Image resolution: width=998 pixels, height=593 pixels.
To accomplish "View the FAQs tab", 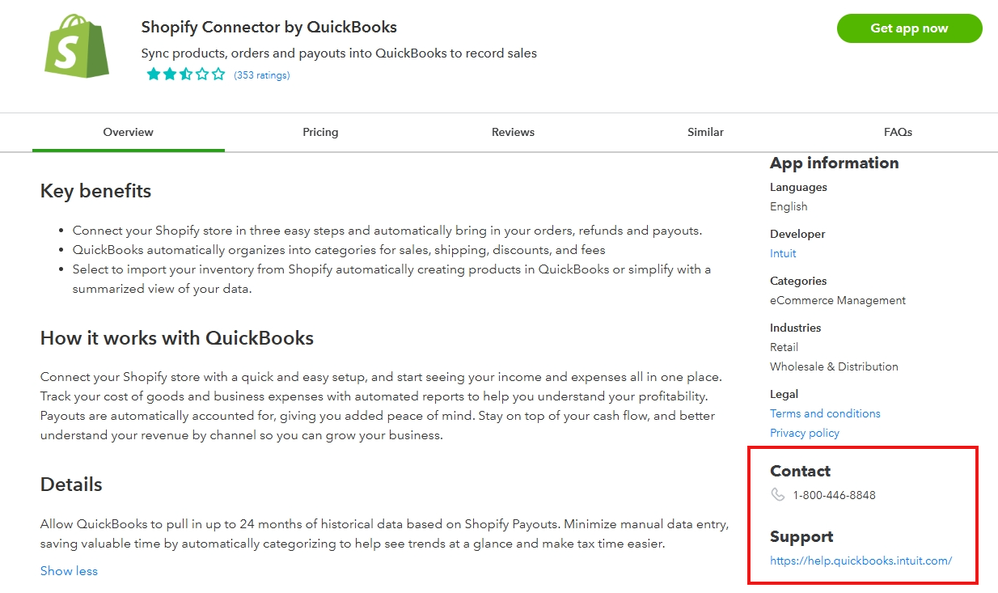I will (898, 132).
